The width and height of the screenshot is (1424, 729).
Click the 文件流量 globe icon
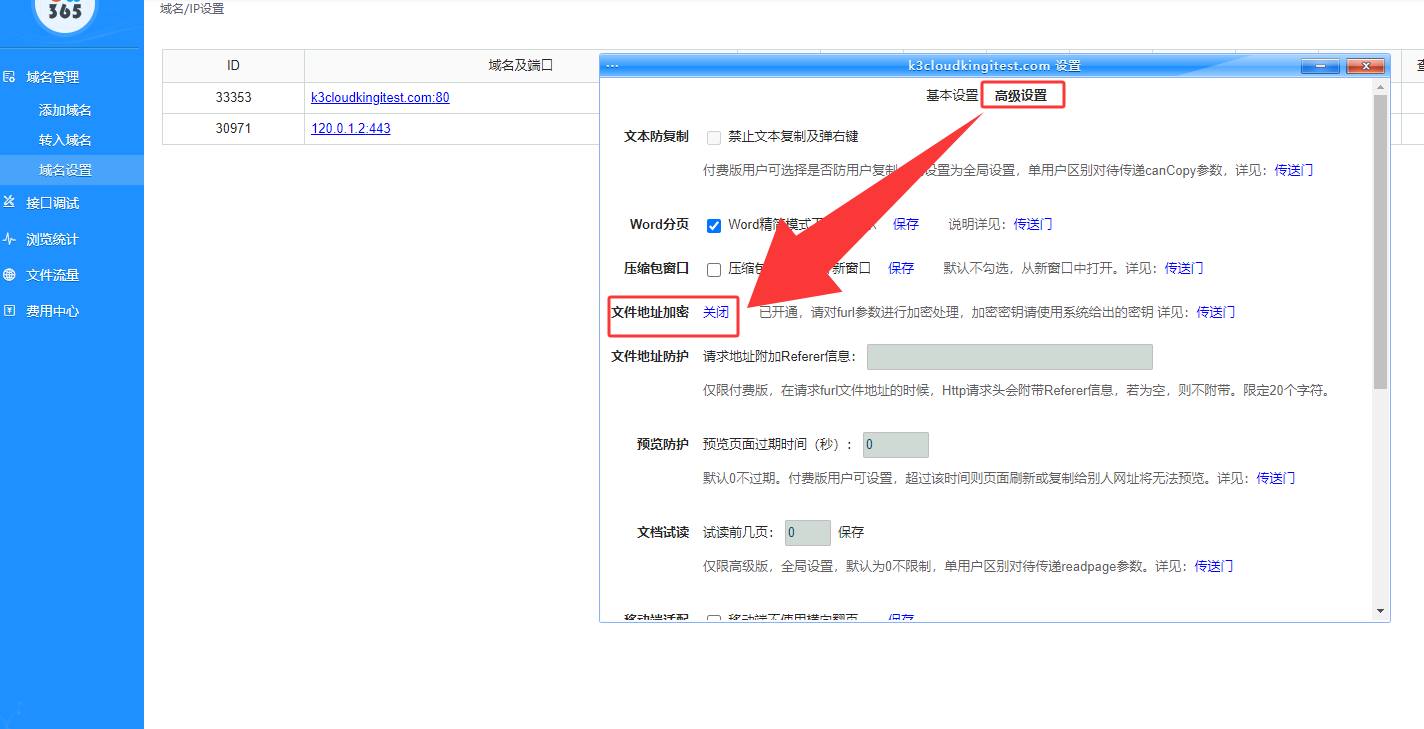coord(10,275)
